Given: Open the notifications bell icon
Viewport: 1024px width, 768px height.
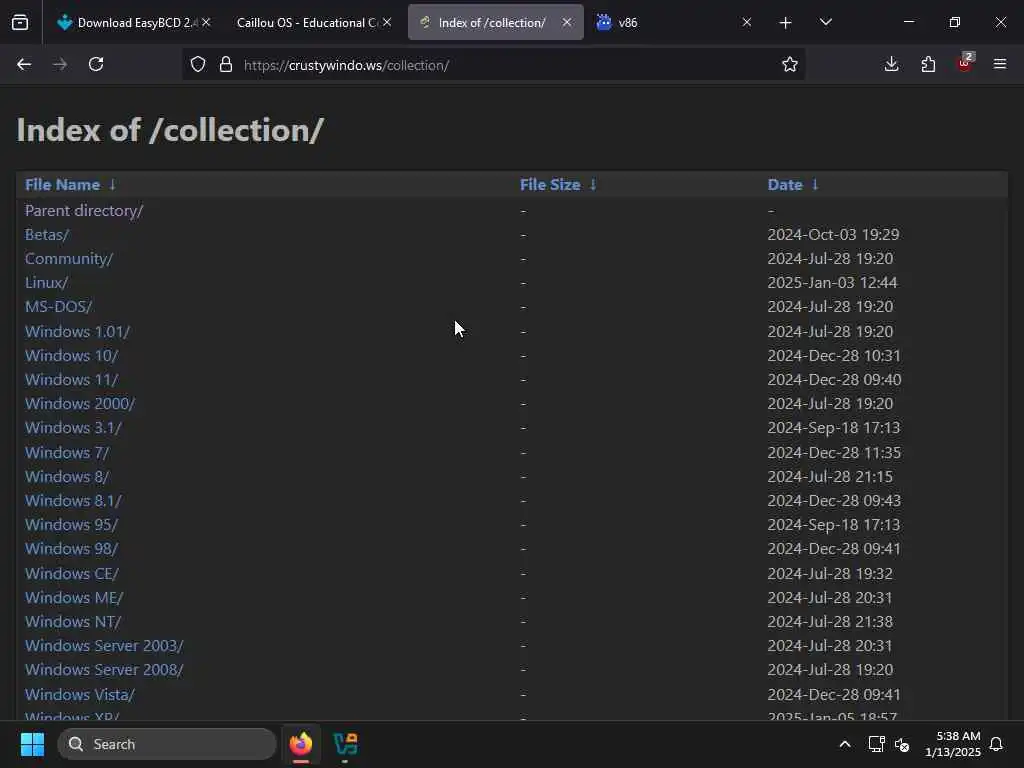Looking at the screenshot, I should coord(996,744).
